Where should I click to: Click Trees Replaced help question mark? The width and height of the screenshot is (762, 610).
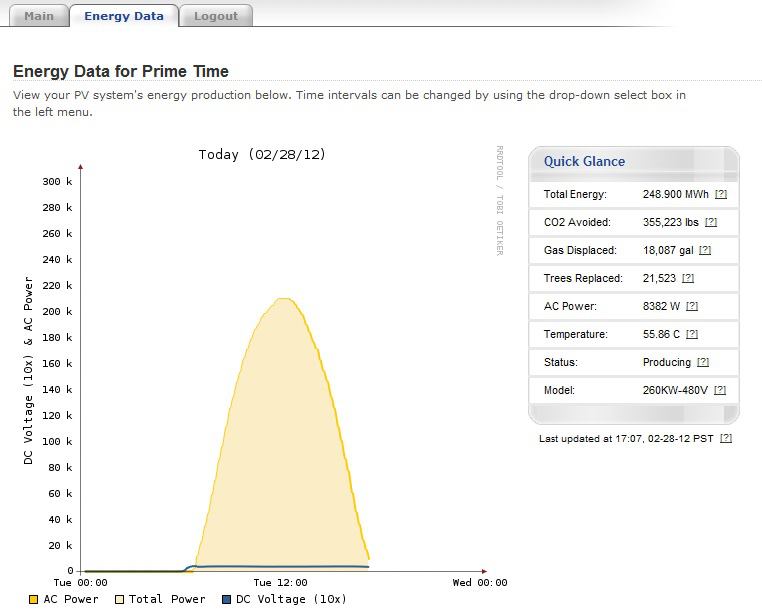[688, 278]
